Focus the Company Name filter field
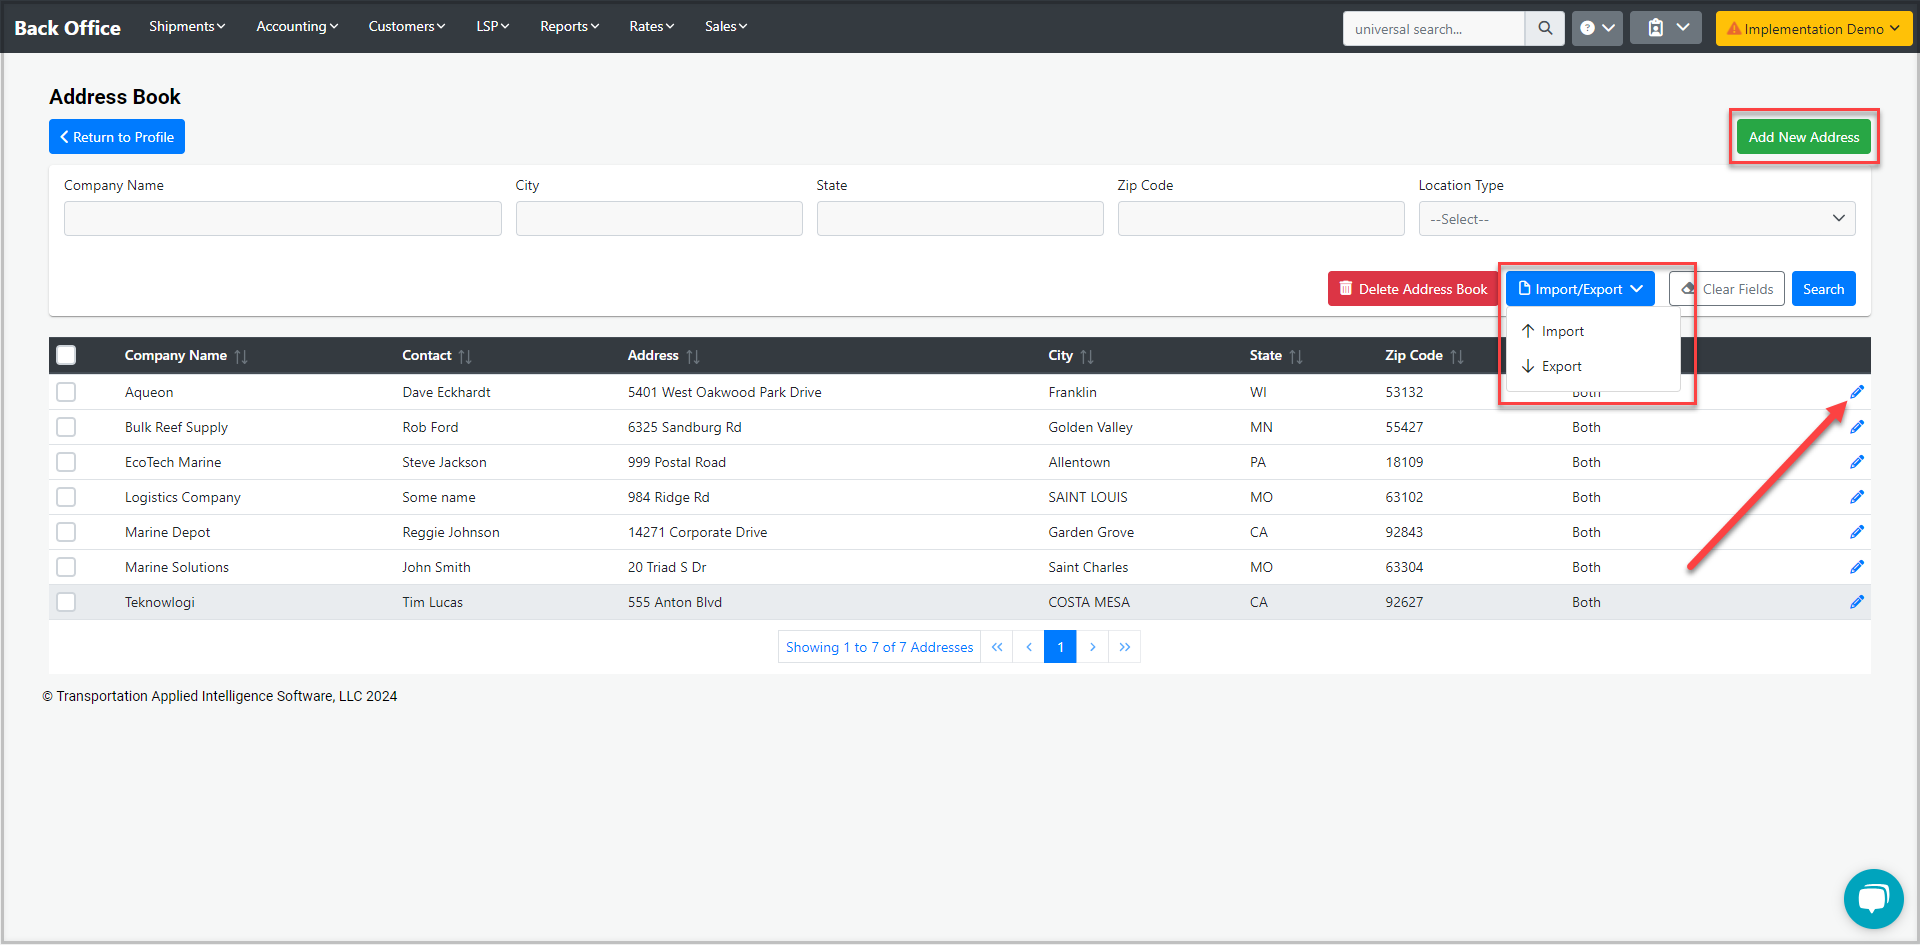The width and height of the screenshot is (1920, 945). 283,219
